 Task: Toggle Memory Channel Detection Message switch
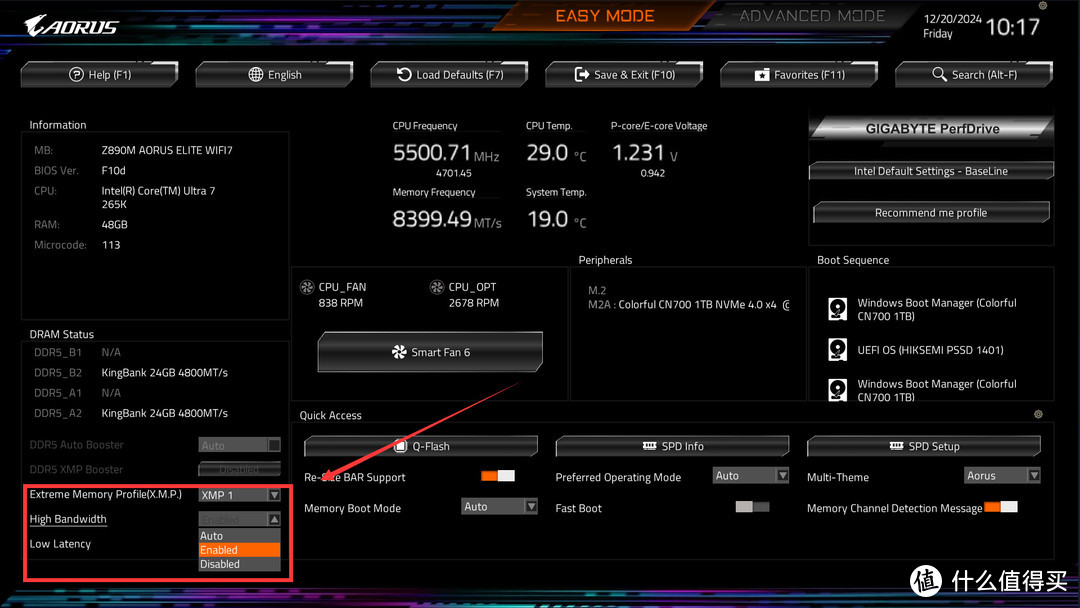1001,507
